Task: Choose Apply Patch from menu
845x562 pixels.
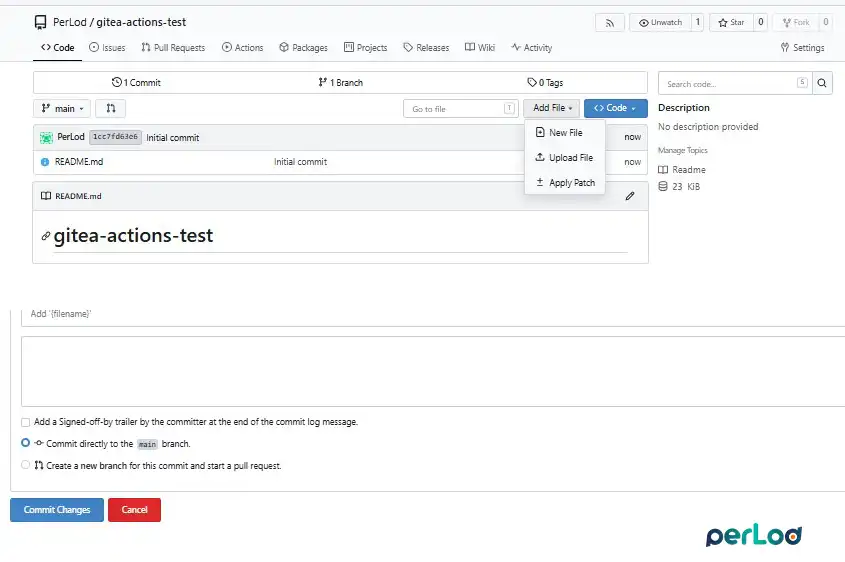Action: [565, 183]
